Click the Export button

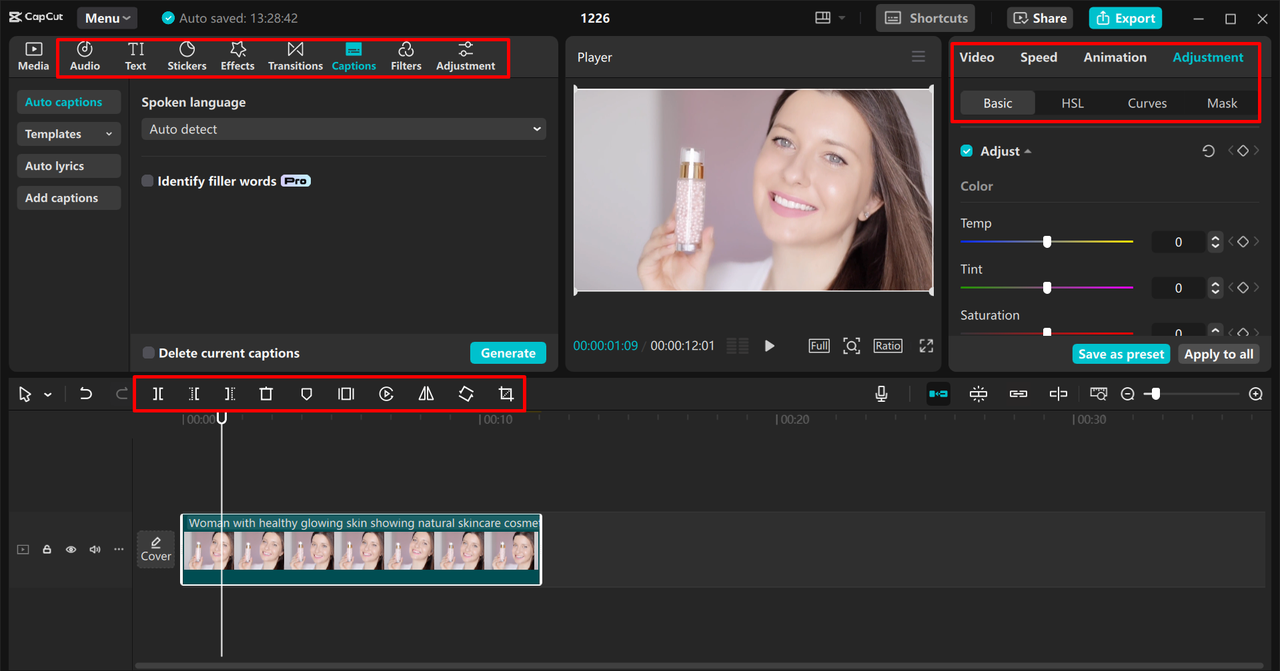click(x=1125, y=18)
